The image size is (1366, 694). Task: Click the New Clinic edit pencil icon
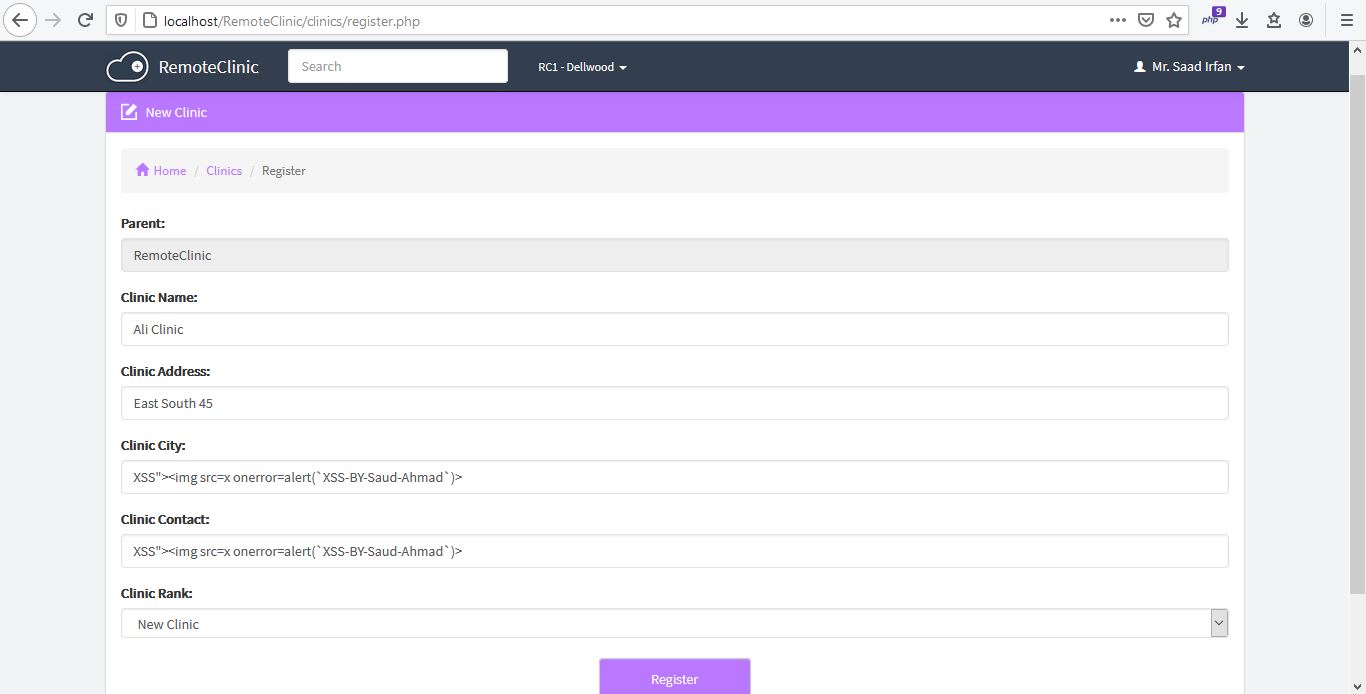(x=129, y=112)
